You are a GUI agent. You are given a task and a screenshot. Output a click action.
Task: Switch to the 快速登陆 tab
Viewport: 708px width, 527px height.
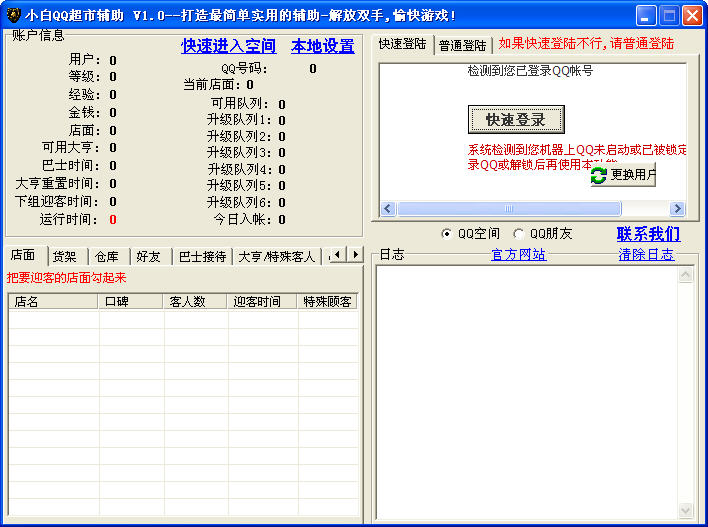402,44
